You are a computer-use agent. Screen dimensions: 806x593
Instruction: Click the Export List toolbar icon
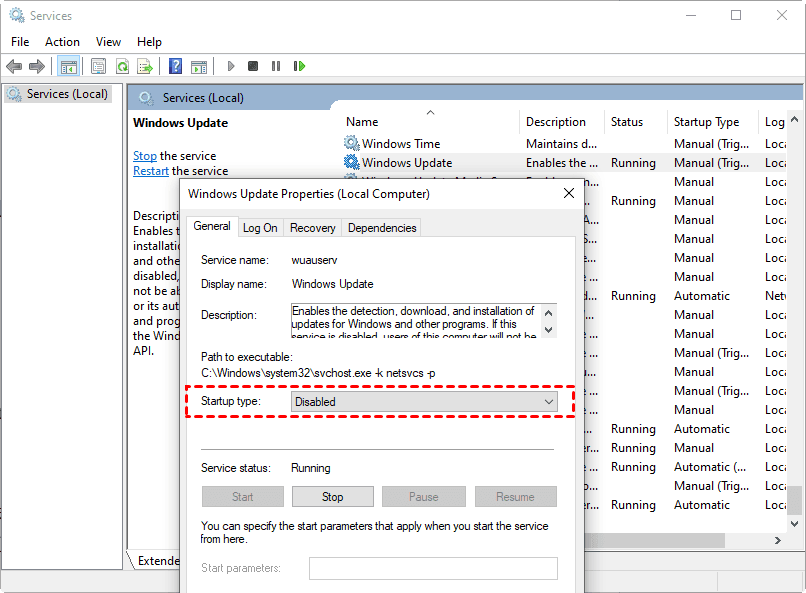[x=145, y=66]
